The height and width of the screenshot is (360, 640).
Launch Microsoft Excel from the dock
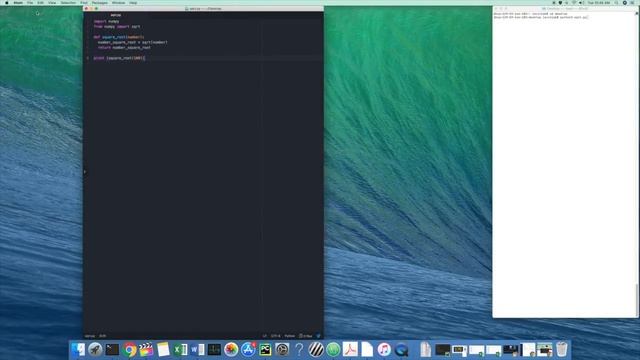pos(180,350)
